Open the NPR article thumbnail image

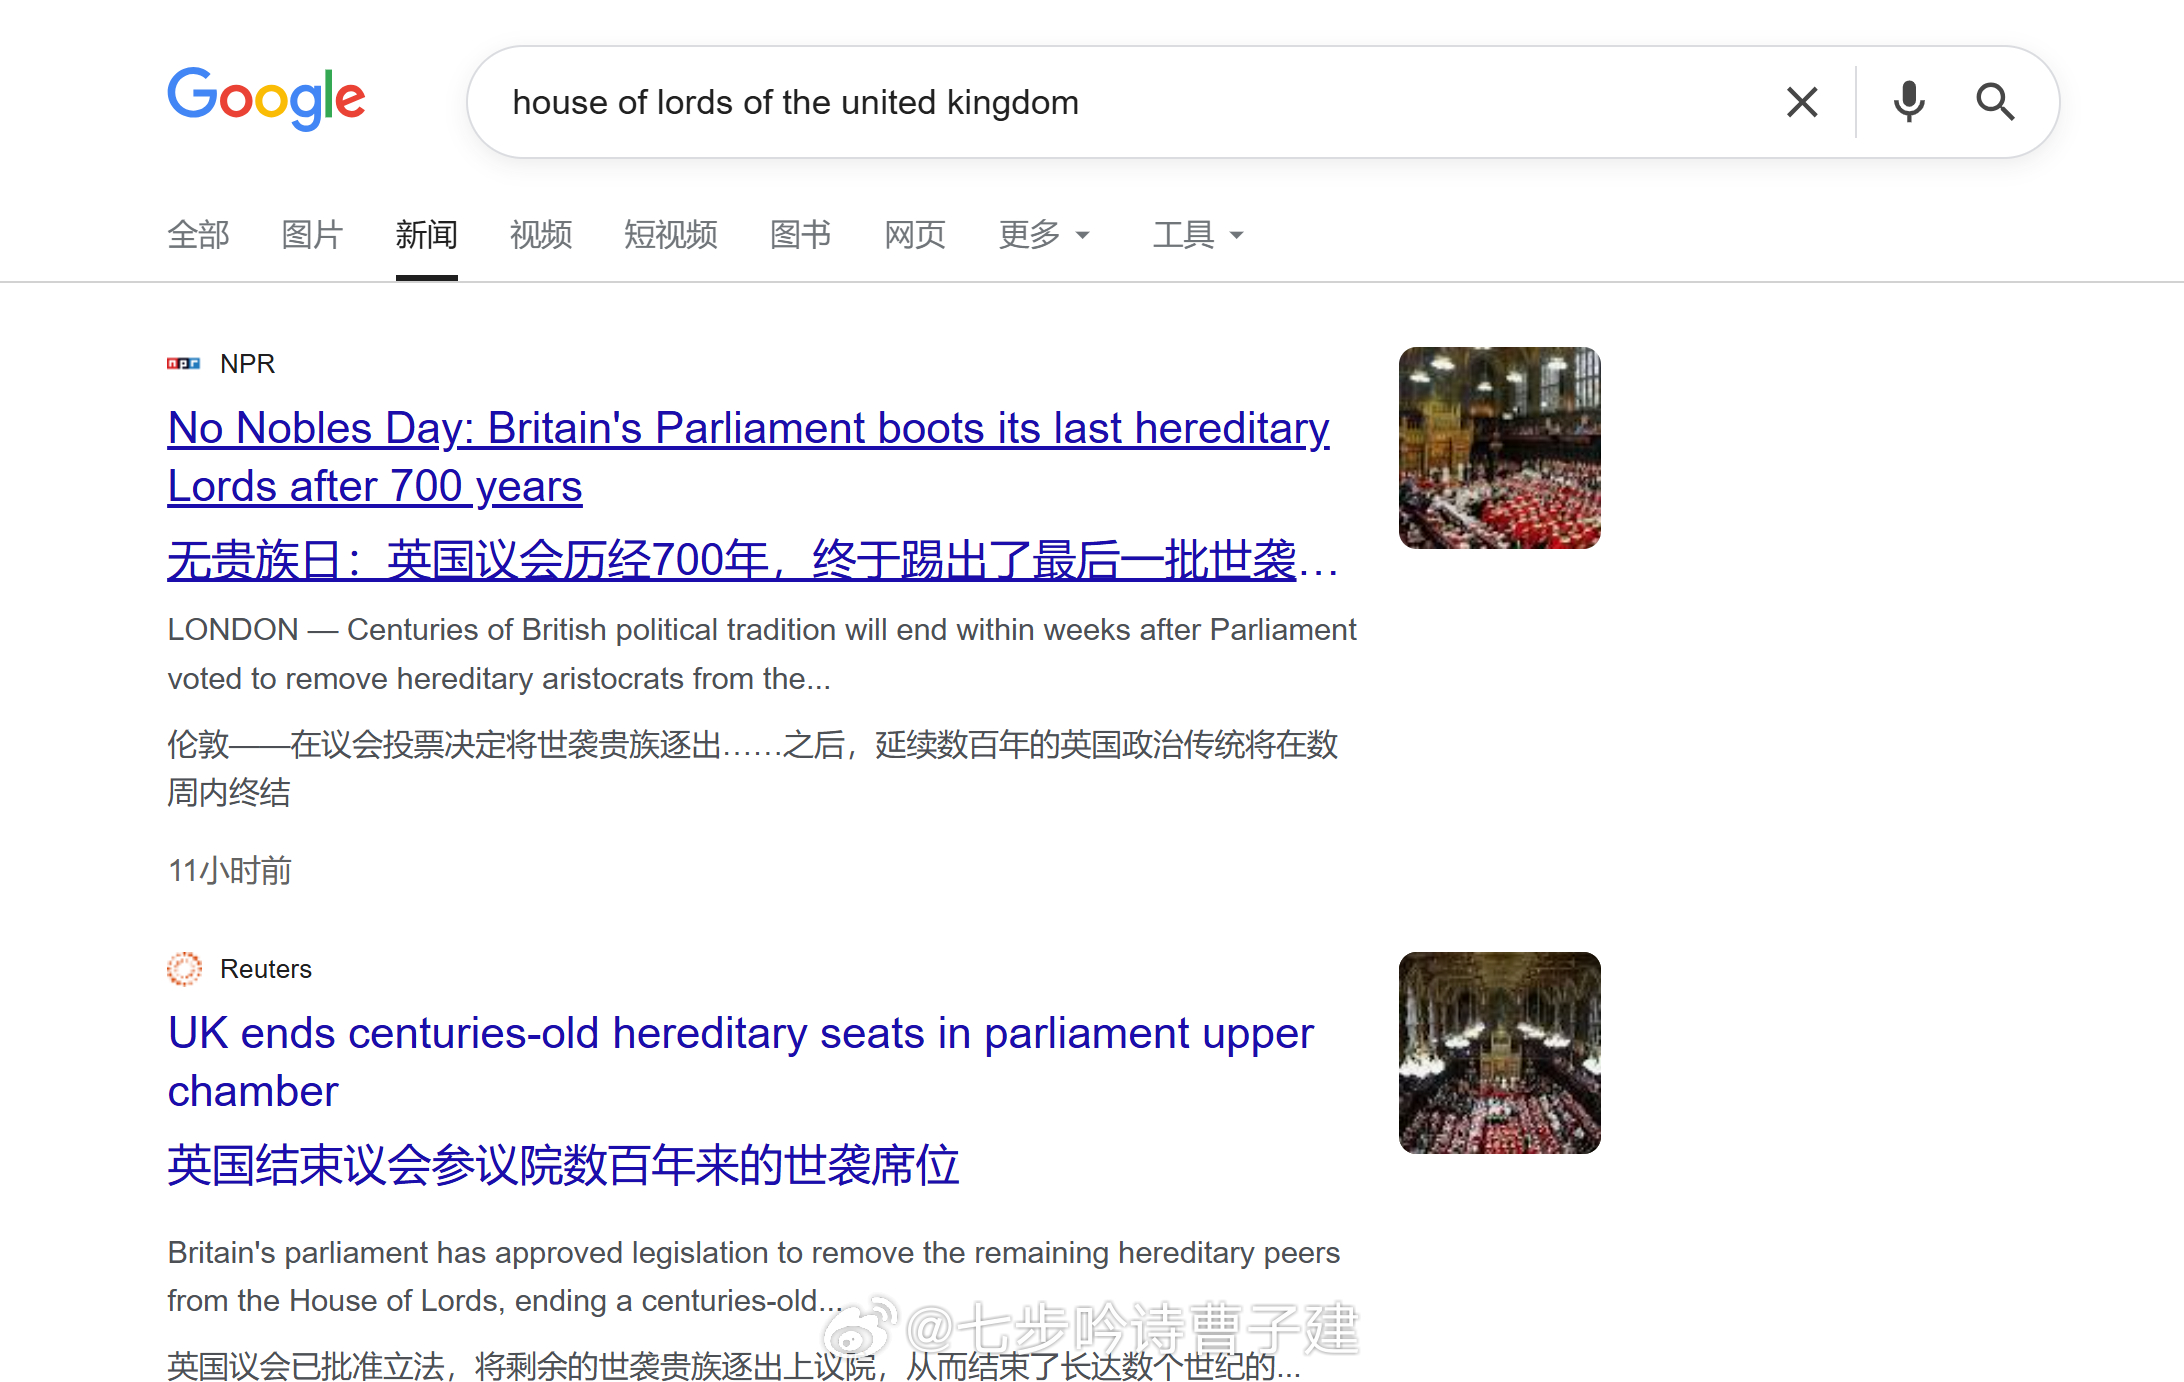coord(1500,448)
